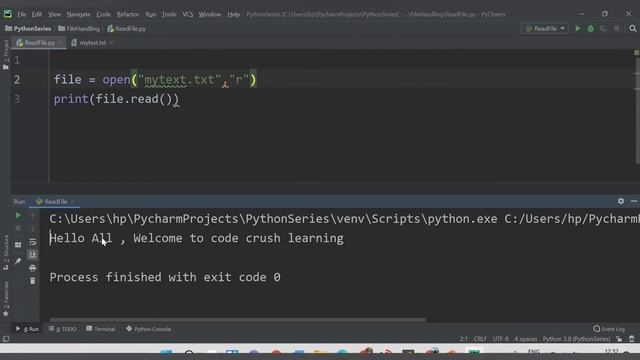The width and height of the screenshot is (640, 360).
Task: Click the grey Stop icon in top toolbar
Action: (616, 29)
